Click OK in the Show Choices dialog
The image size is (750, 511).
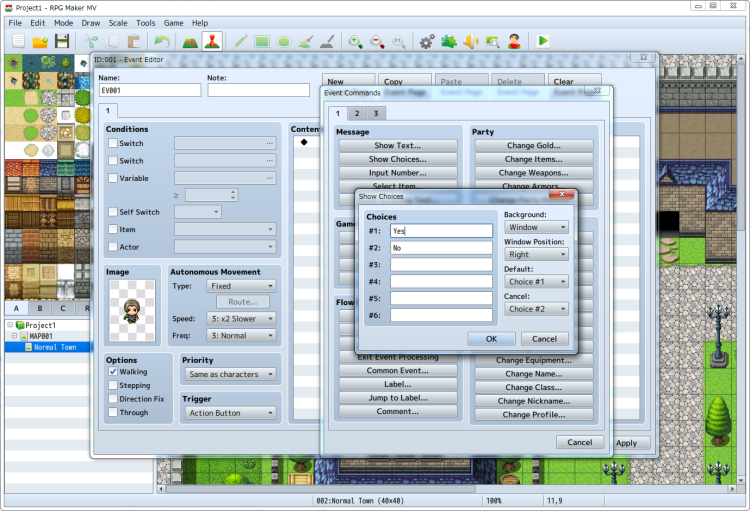tap(491, 339)
